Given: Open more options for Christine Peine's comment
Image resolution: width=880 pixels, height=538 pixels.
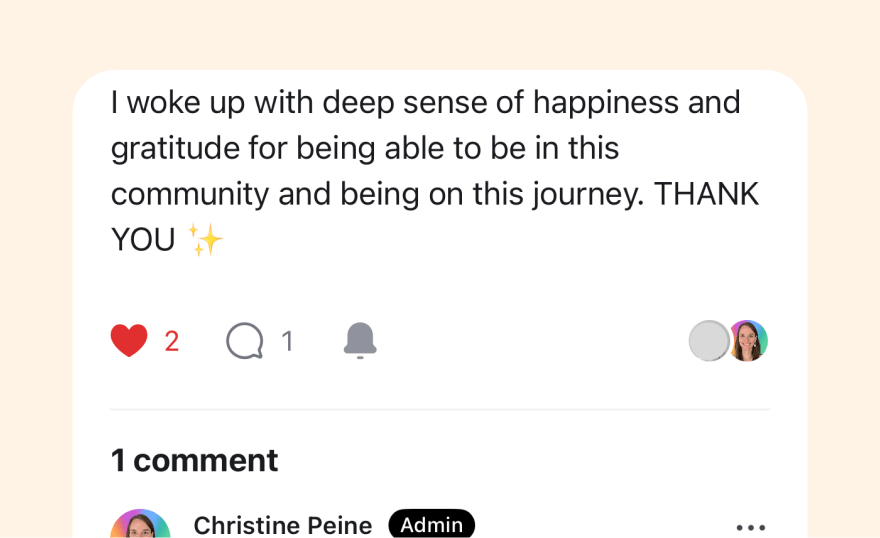Looking at the screenshot, I should pyautogui.click(x=750, y=527).
